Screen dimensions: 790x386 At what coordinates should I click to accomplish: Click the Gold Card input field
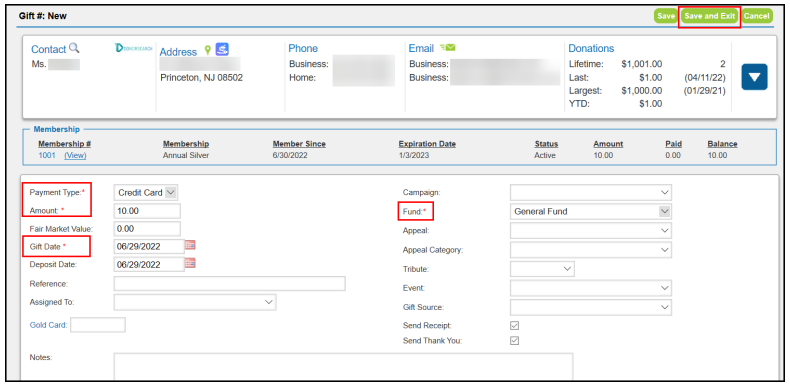(x=98, y=325)
